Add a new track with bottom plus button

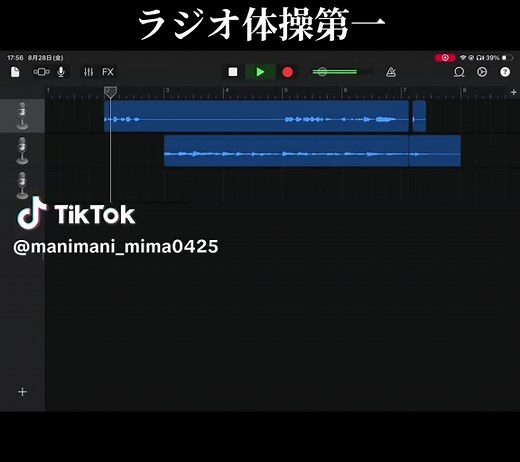[x=22, y=392]
